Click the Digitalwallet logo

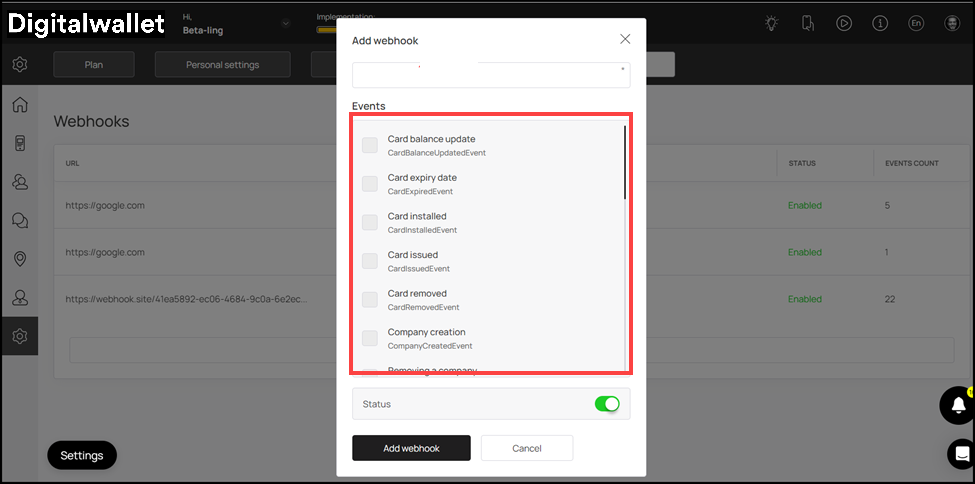[x=86, y=24]
